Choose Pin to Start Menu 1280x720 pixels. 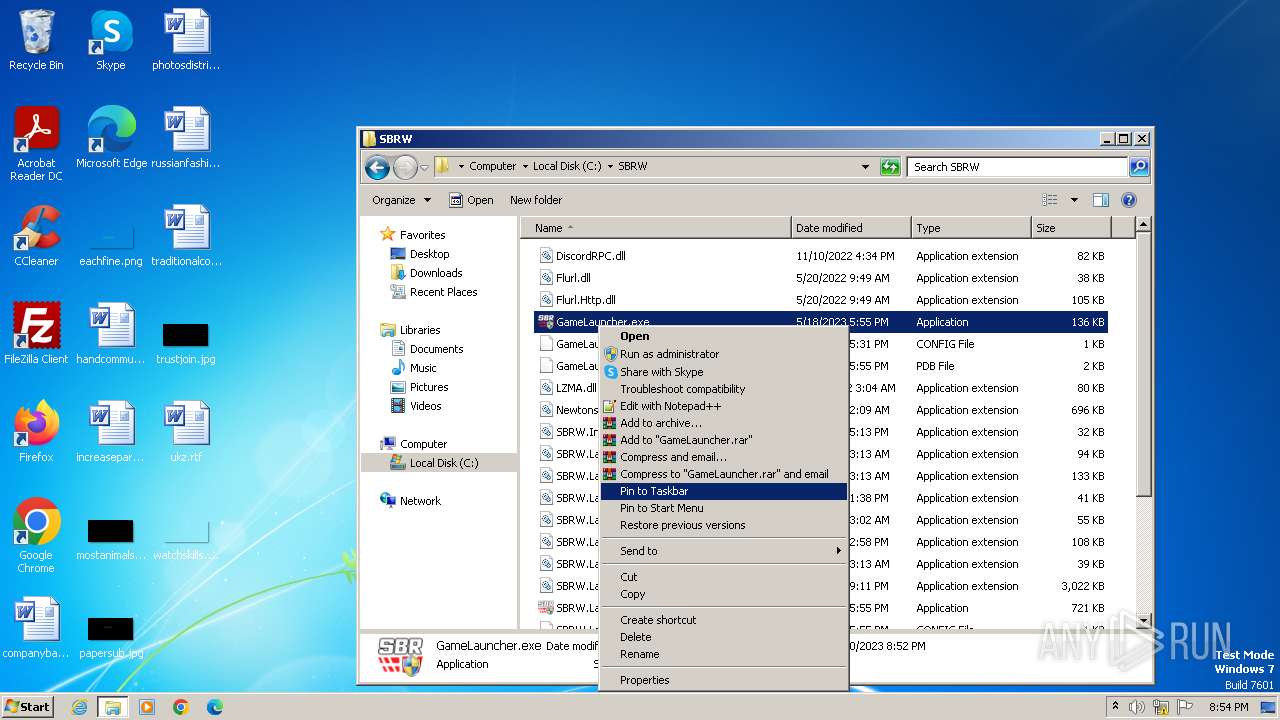[723, 508]
